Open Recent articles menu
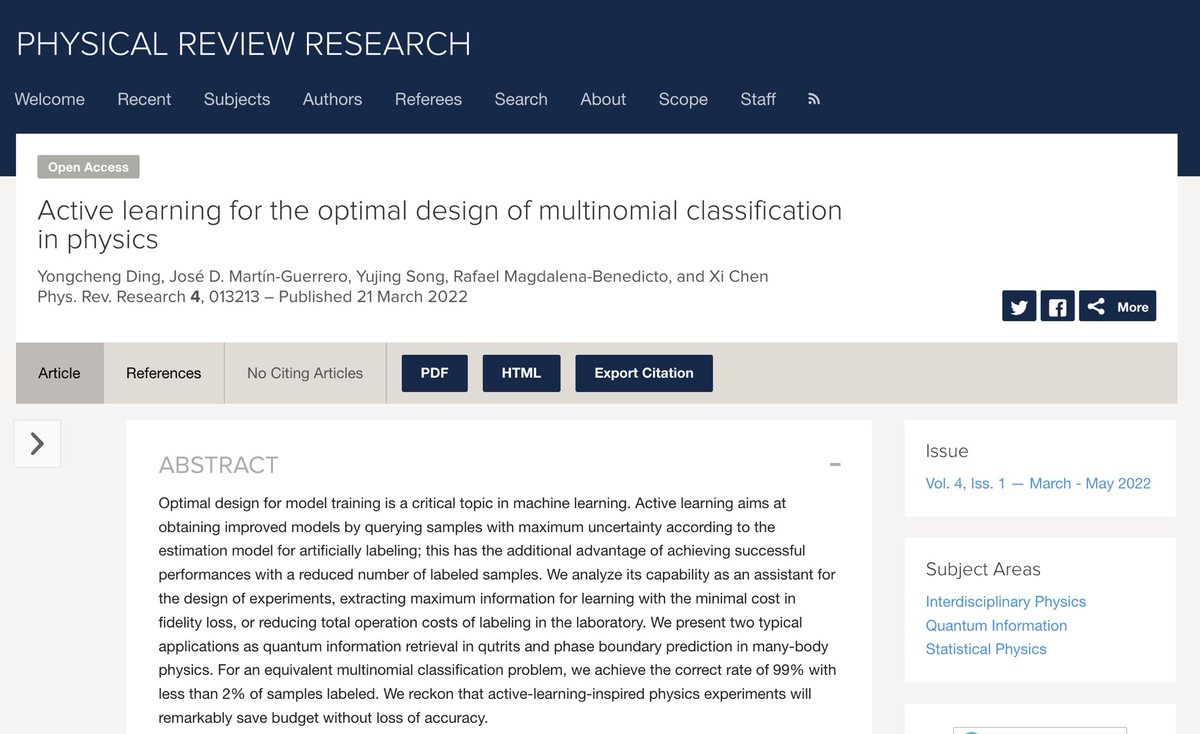The image size is (1200, 734). pyautogui.click(x=144, y=99)
